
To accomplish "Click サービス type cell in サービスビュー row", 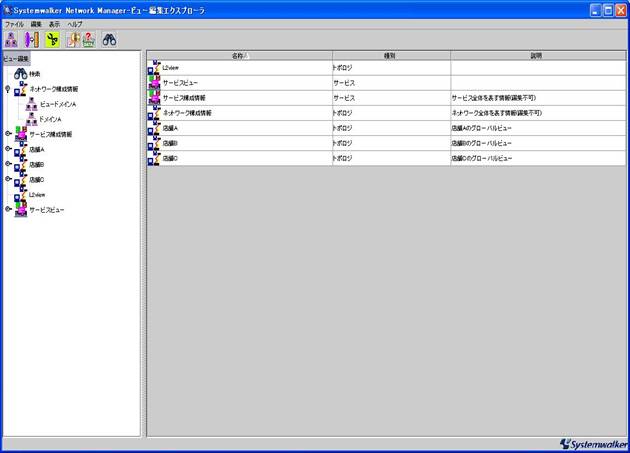I will pos(391,83).
